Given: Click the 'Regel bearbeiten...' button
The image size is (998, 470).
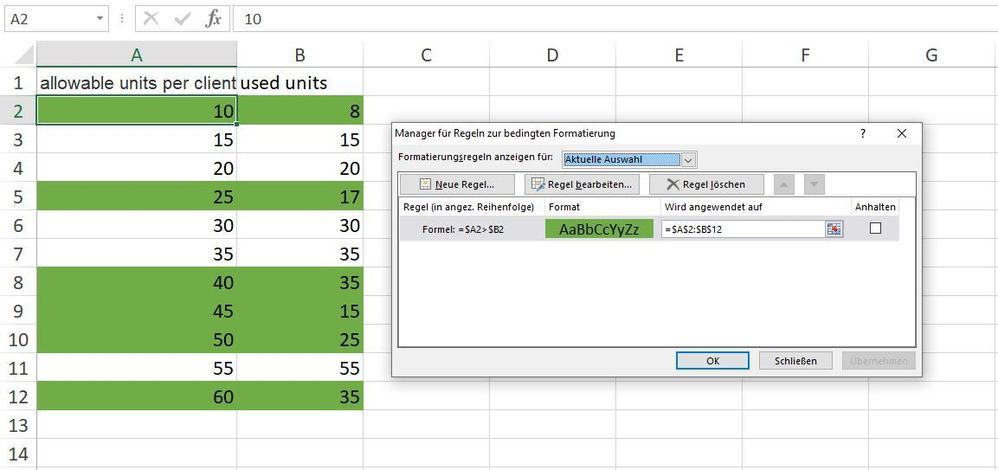Looking at the screenshot, I should coord(581,184).
